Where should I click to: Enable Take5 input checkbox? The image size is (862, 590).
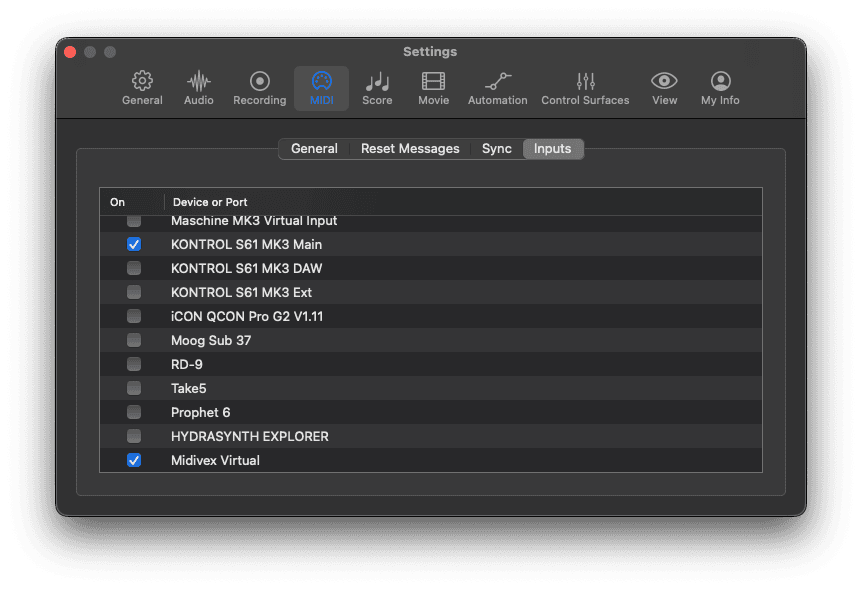[x=134, y=388]
